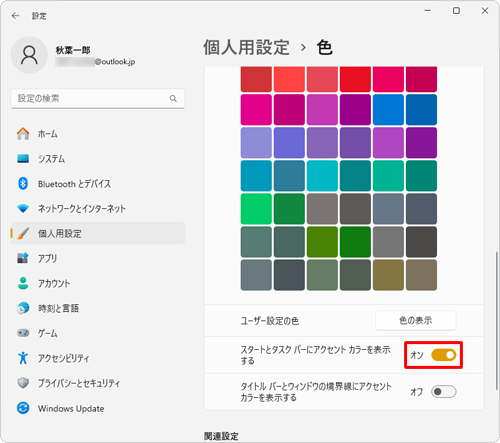Click the アプリ apps icon

pos(23,258)
